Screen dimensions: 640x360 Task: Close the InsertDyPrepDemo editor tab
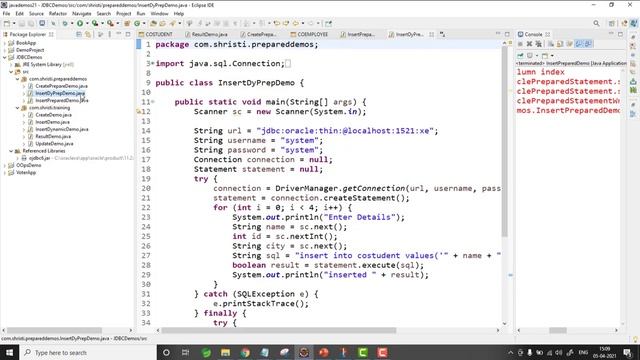[x=431, y=35]
